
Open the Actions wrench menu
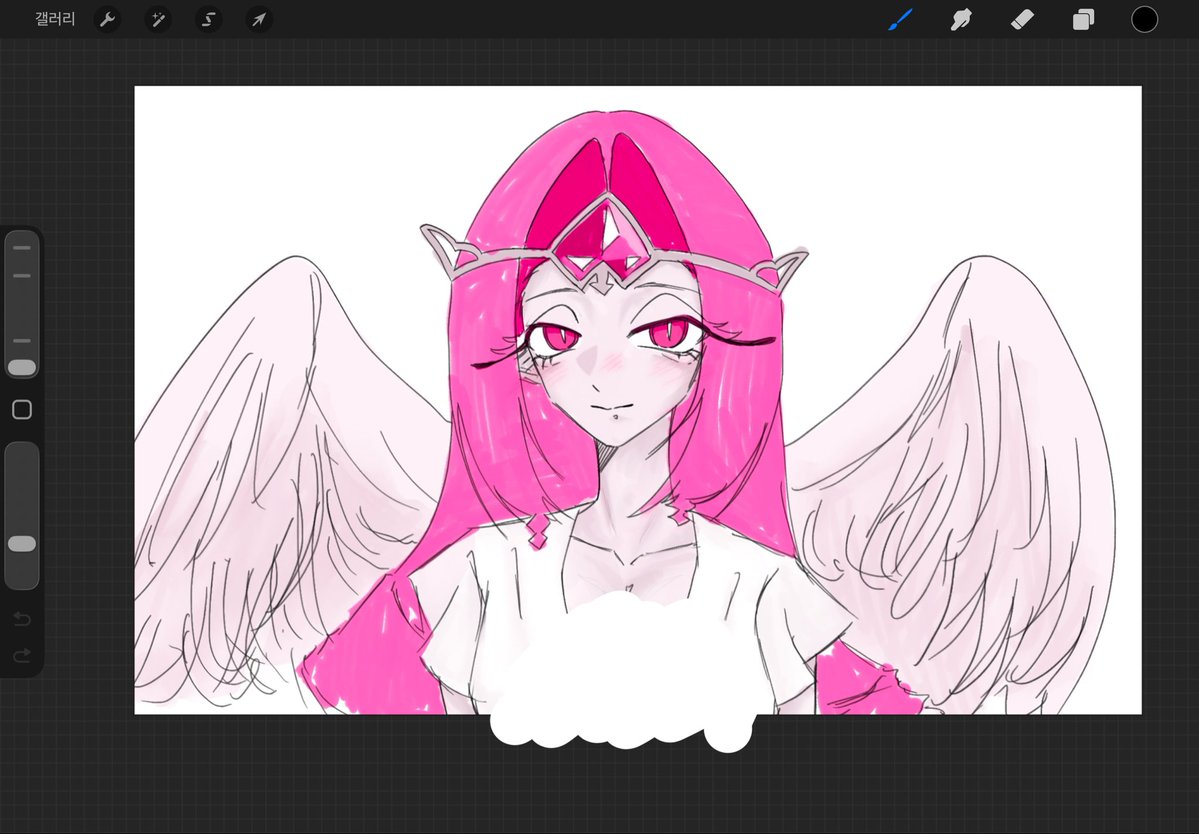(x=107, y=19)
